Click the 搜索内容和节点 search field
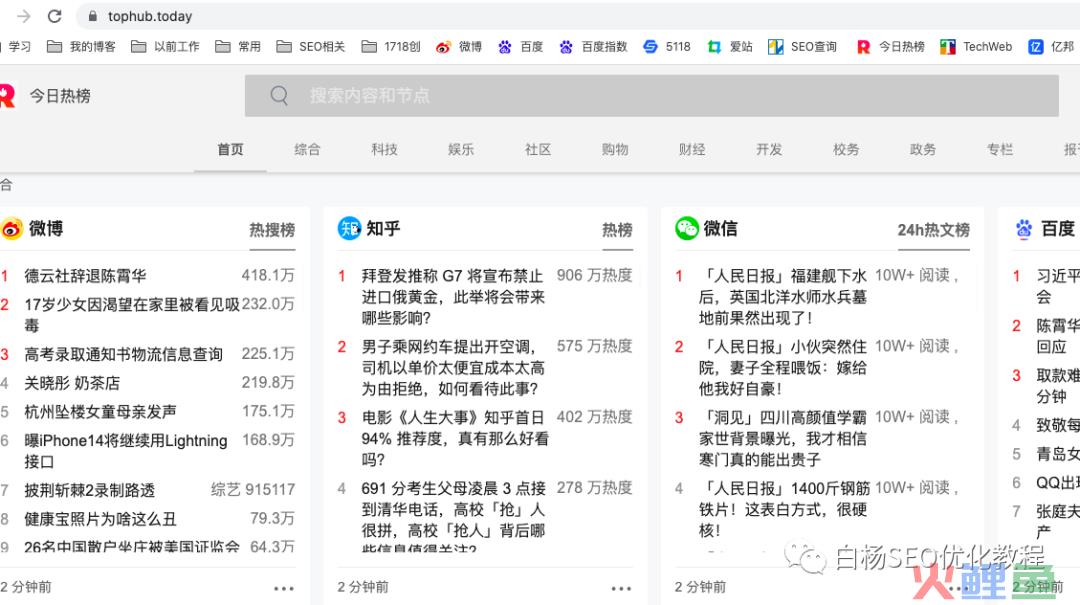 [652, 96]
